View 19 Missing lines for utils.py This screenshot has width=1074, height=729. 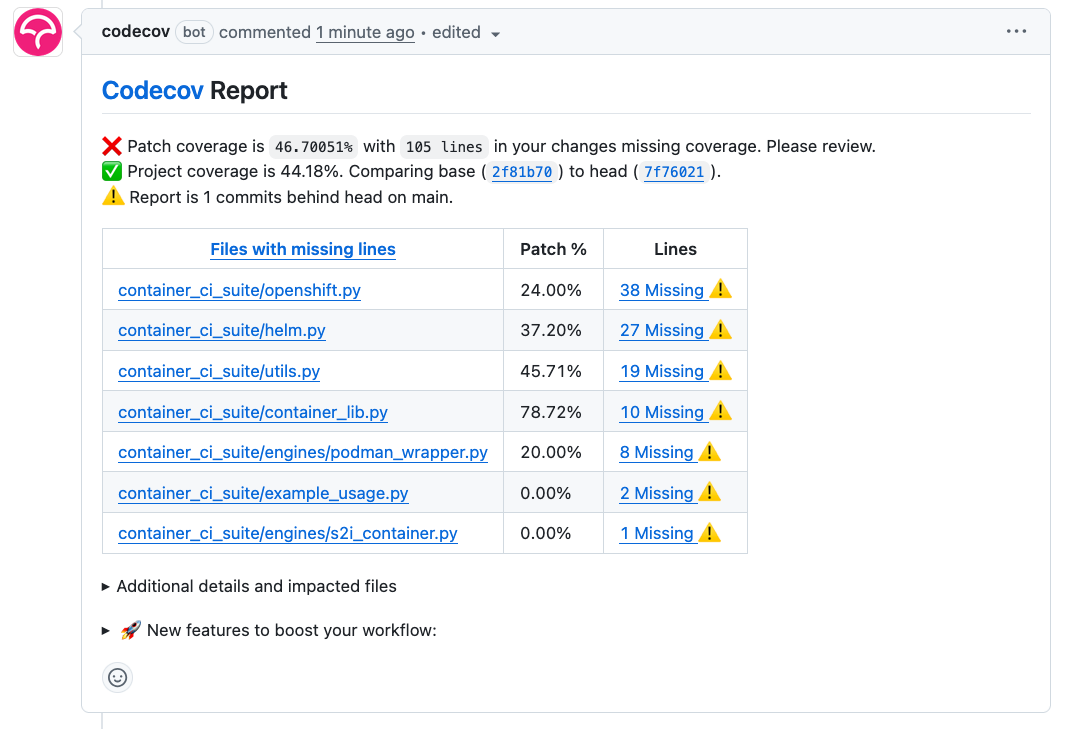click(661, 371)
